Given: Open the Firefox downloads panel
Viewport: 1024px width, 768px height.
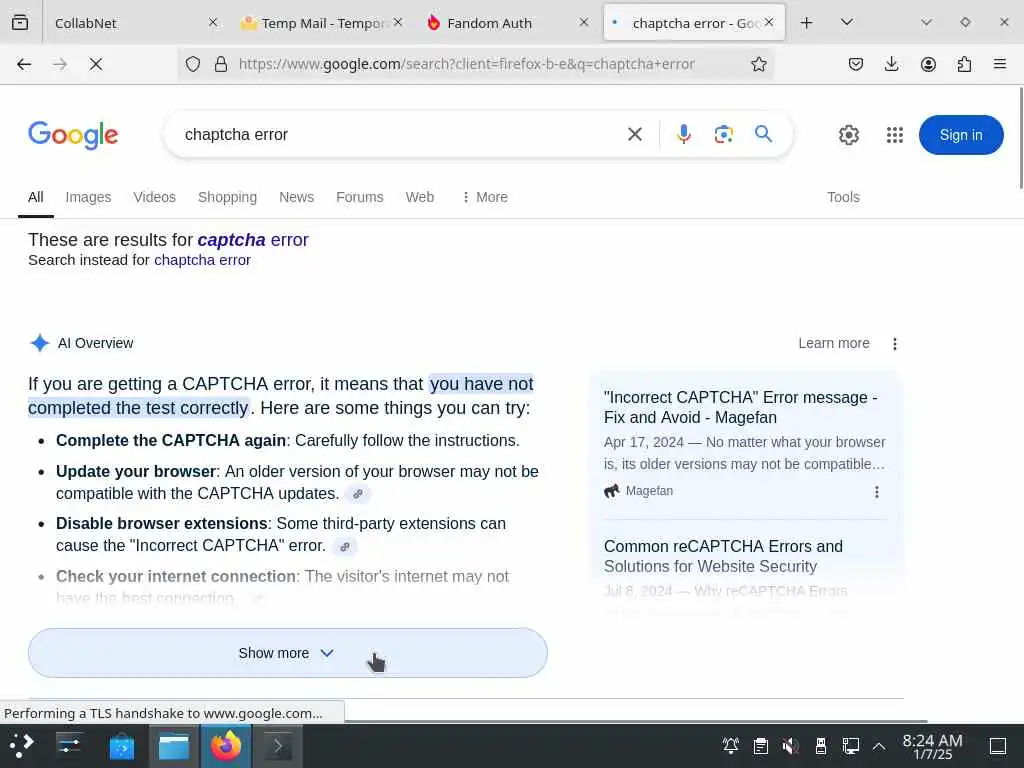Looking at the screenshot, I should pyautogui.click(x=891, y=64).
